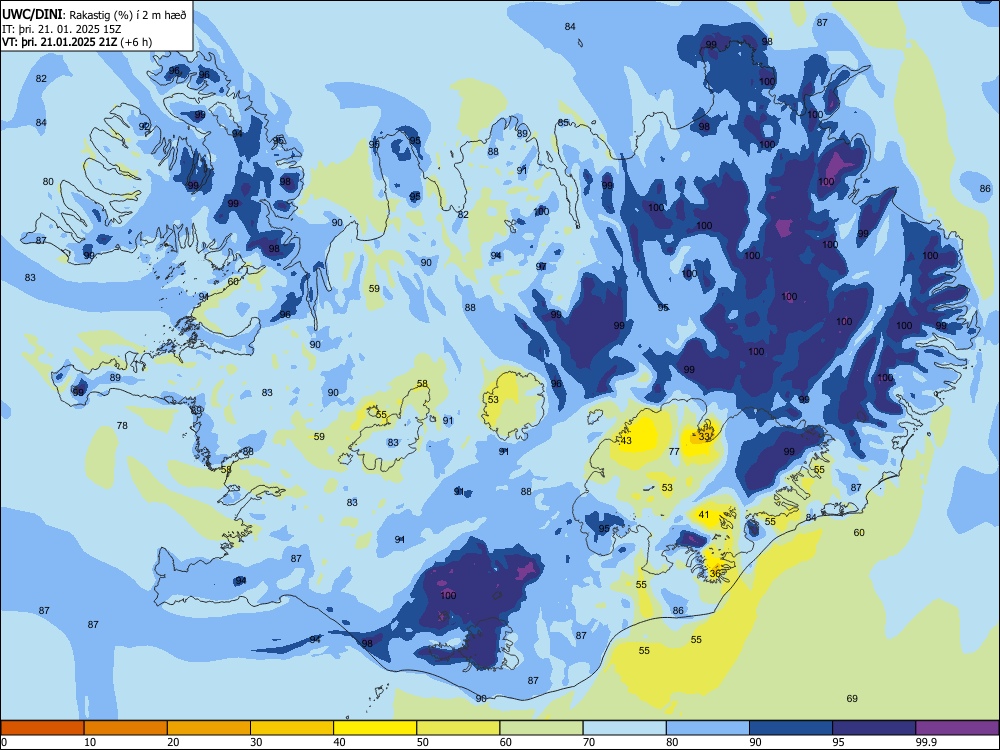Click the 40–50 bright yellow legend swatch
This screenshot has height=750, width=1000.
375,728
